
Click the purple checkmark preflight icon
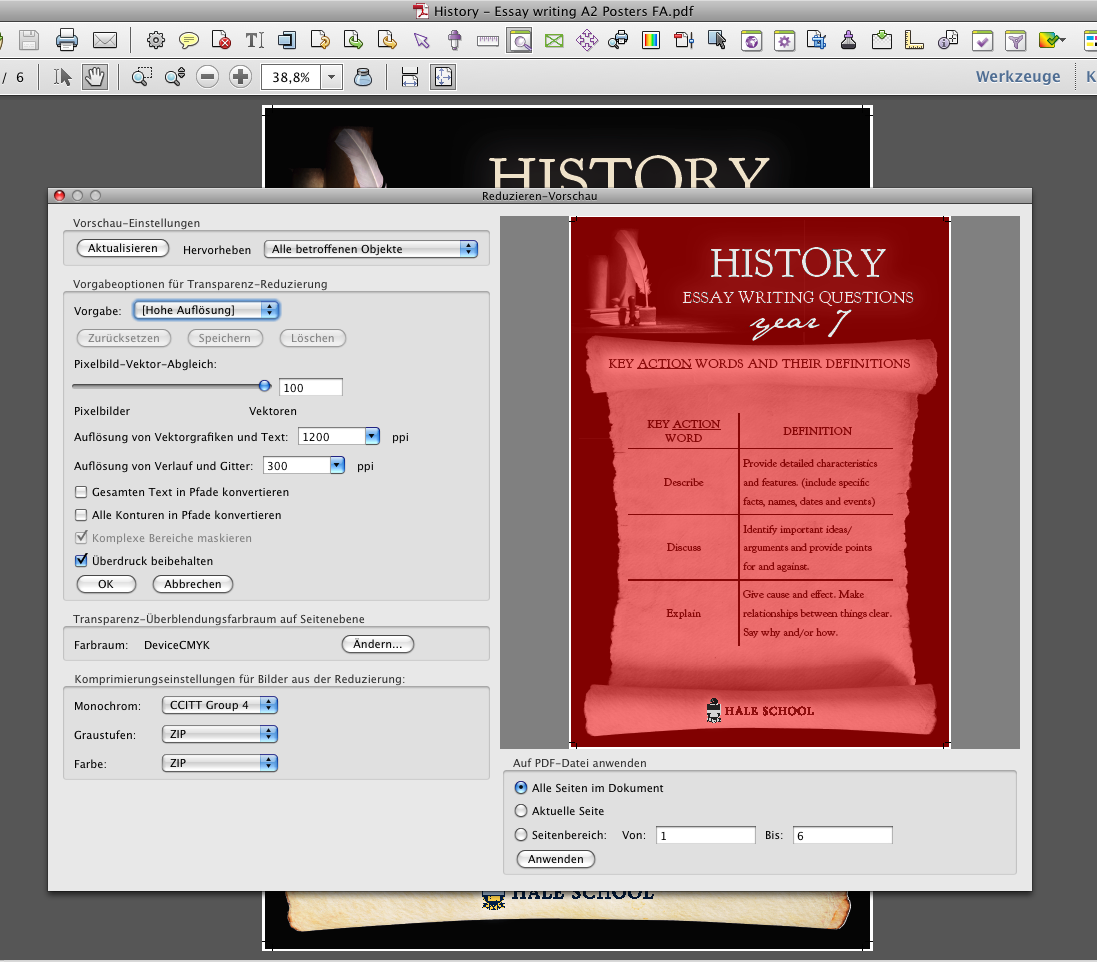click(x=982, y=41)
